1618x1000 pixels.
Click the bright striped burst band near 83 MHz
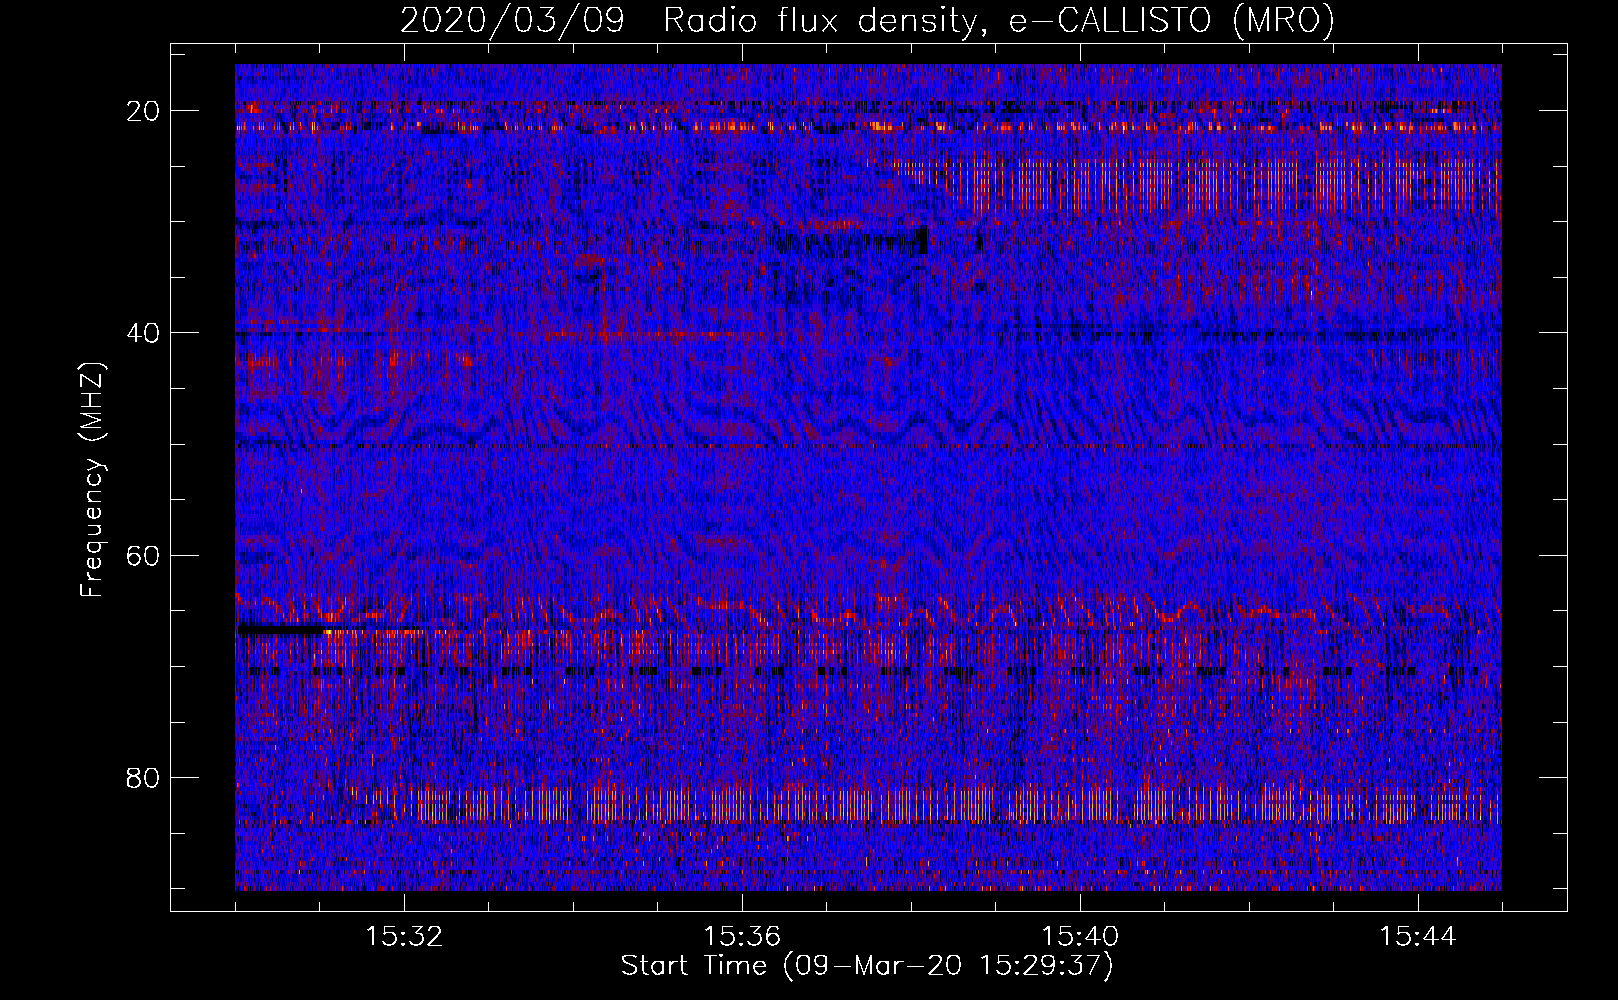920,804
